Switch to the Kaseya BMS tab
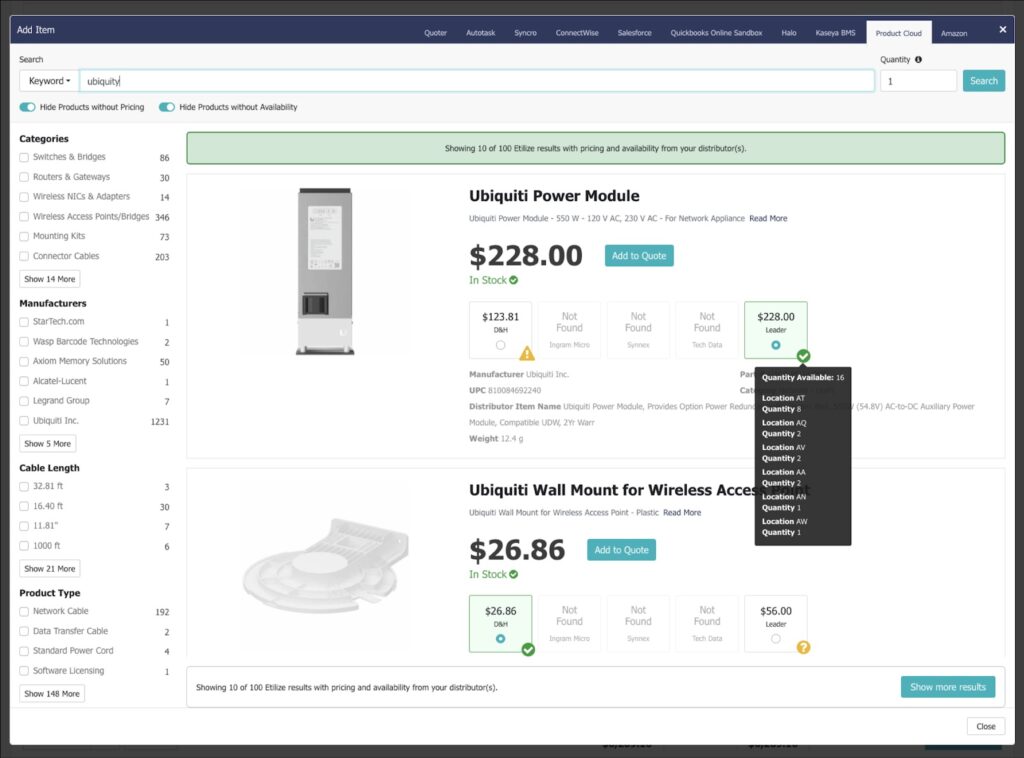1024x758 pixels. pos(835,33)
